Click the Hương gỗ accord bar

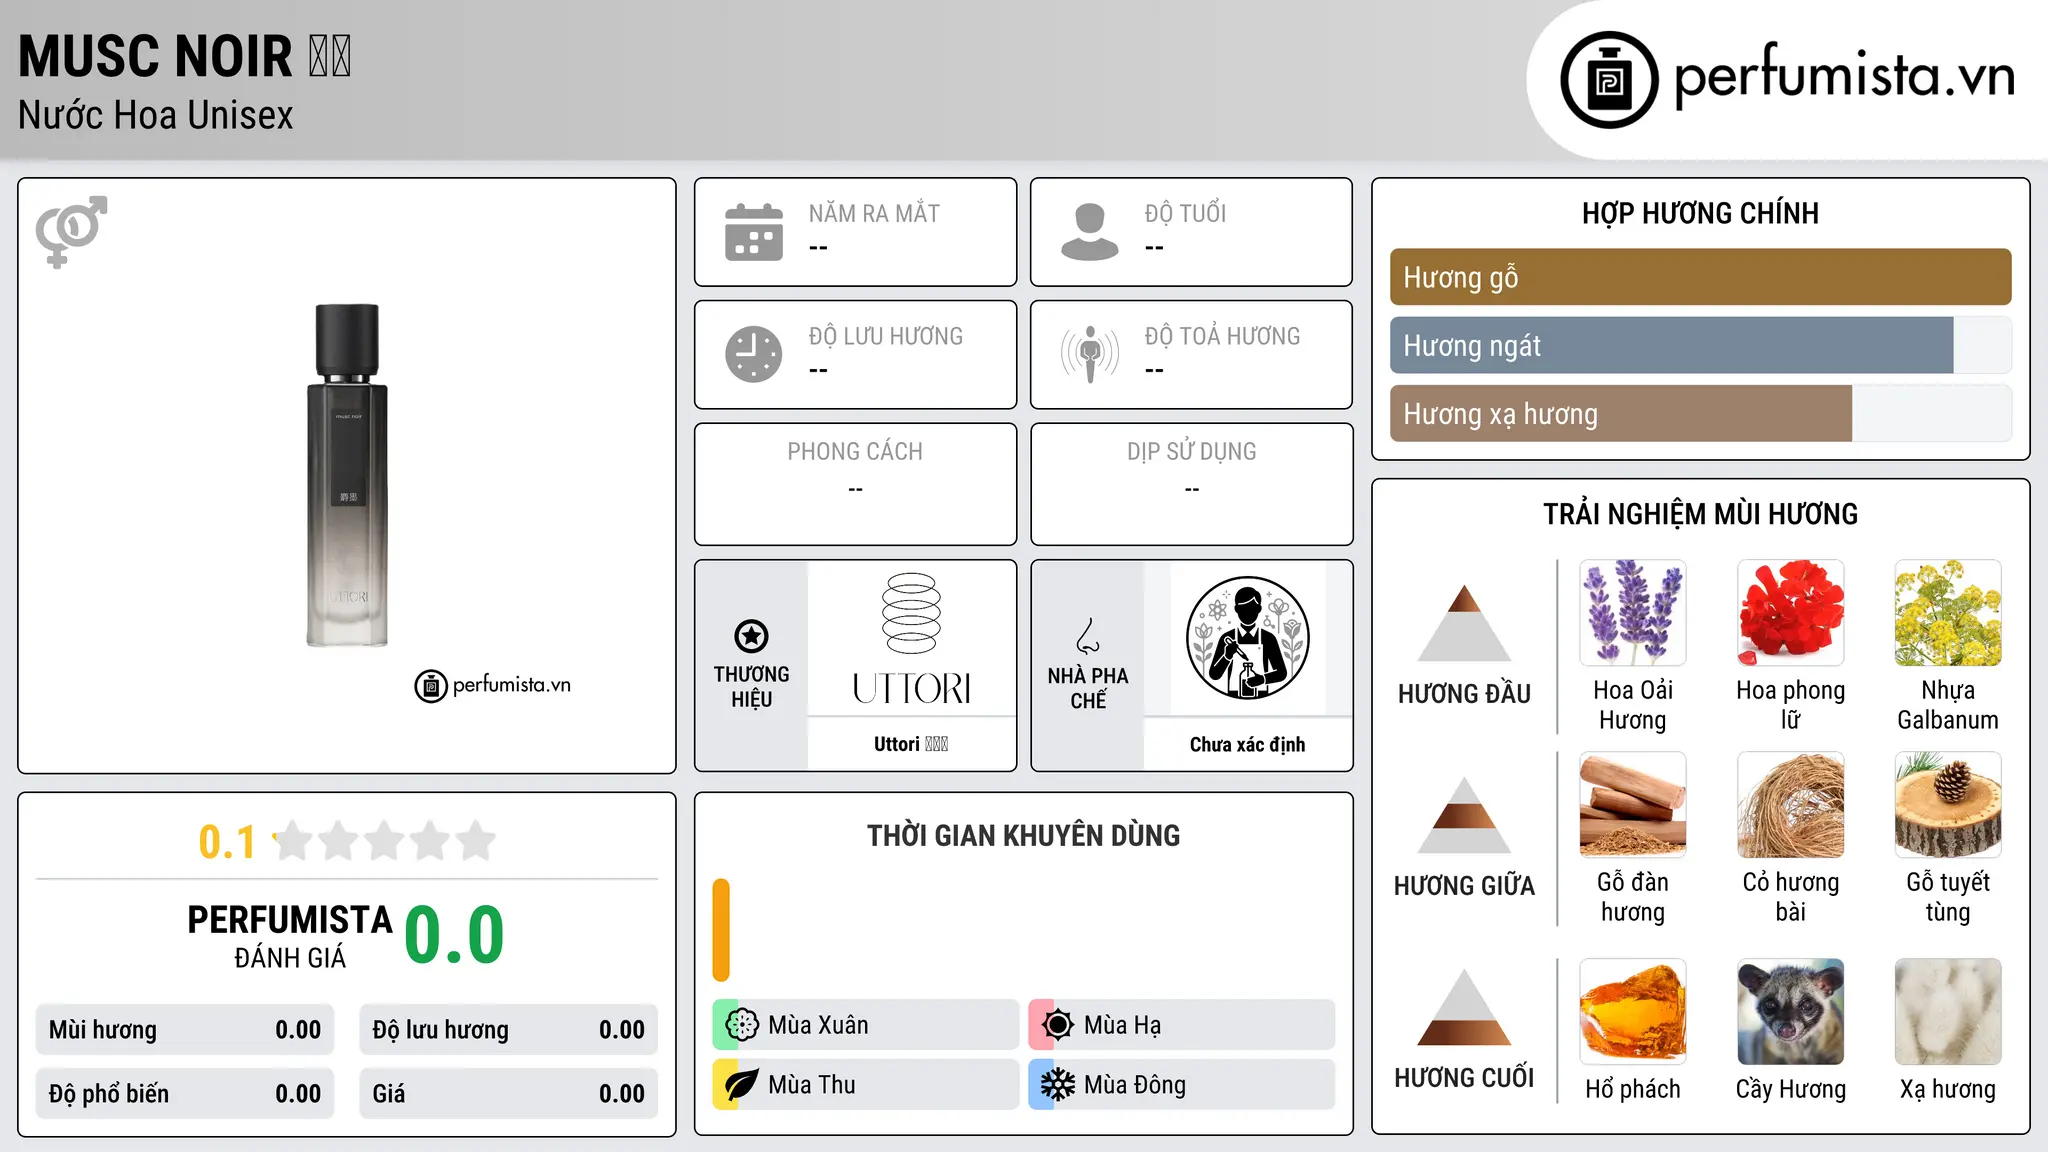pyautogui.click(x=1700, y=277)
